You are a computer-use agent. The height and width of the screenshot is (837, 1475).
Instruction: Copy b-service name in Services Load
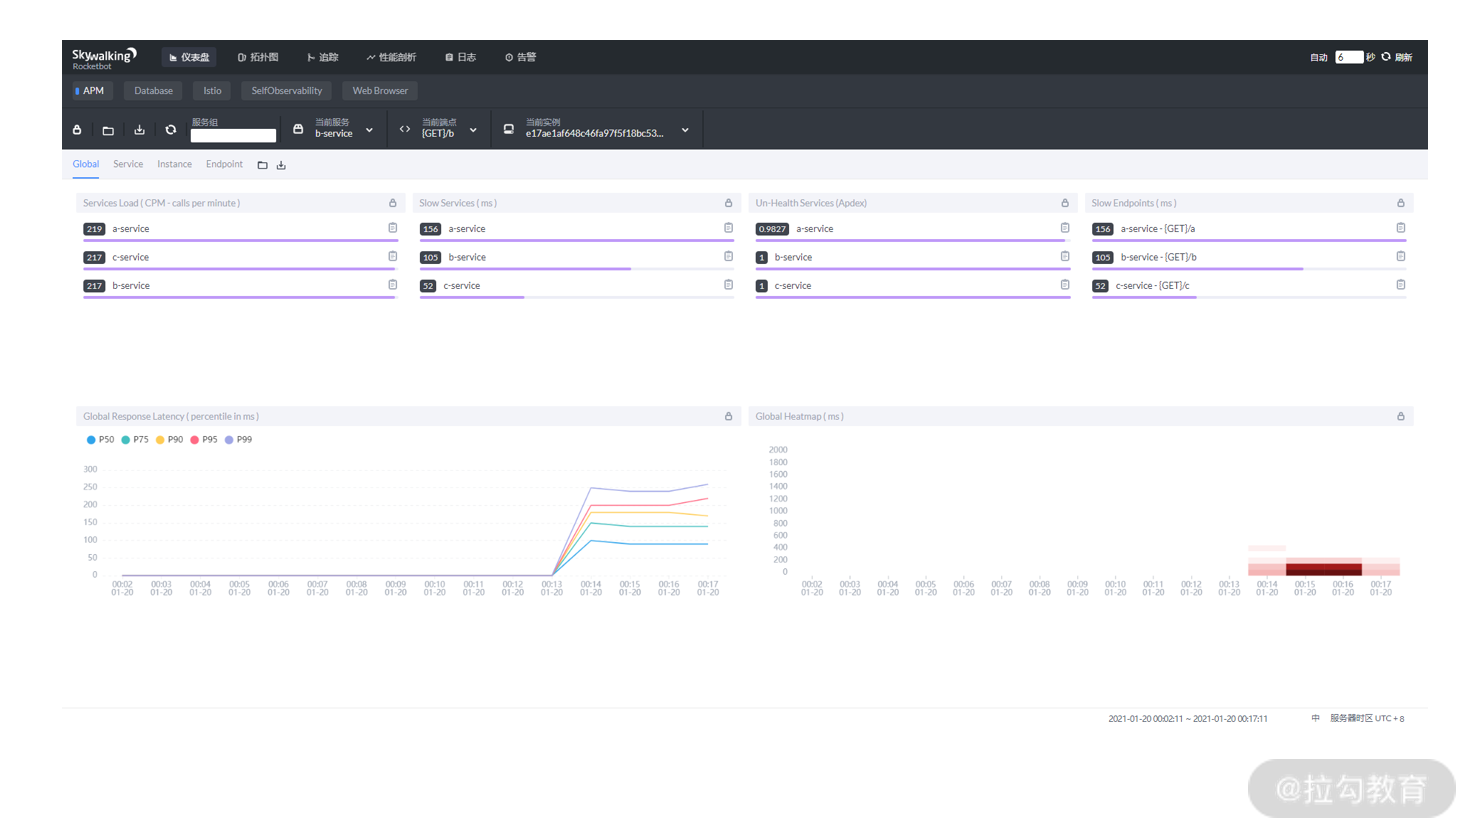point(393,285)
